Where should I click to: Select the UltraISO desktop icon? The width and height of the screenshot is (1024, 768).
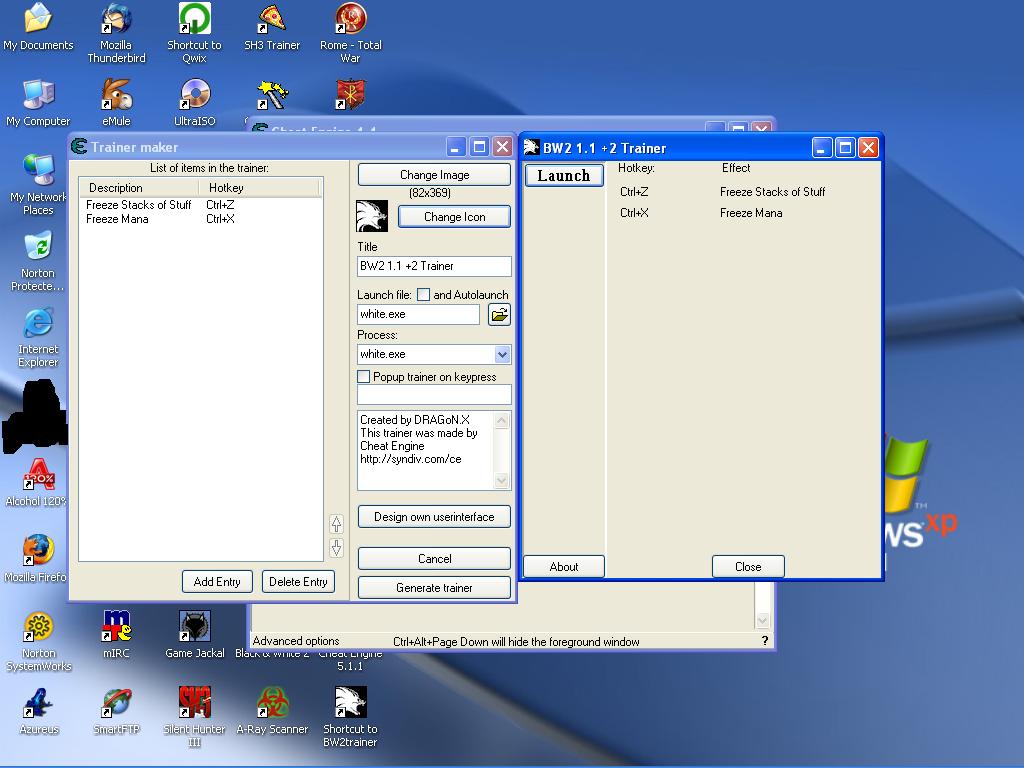point(194,97)
